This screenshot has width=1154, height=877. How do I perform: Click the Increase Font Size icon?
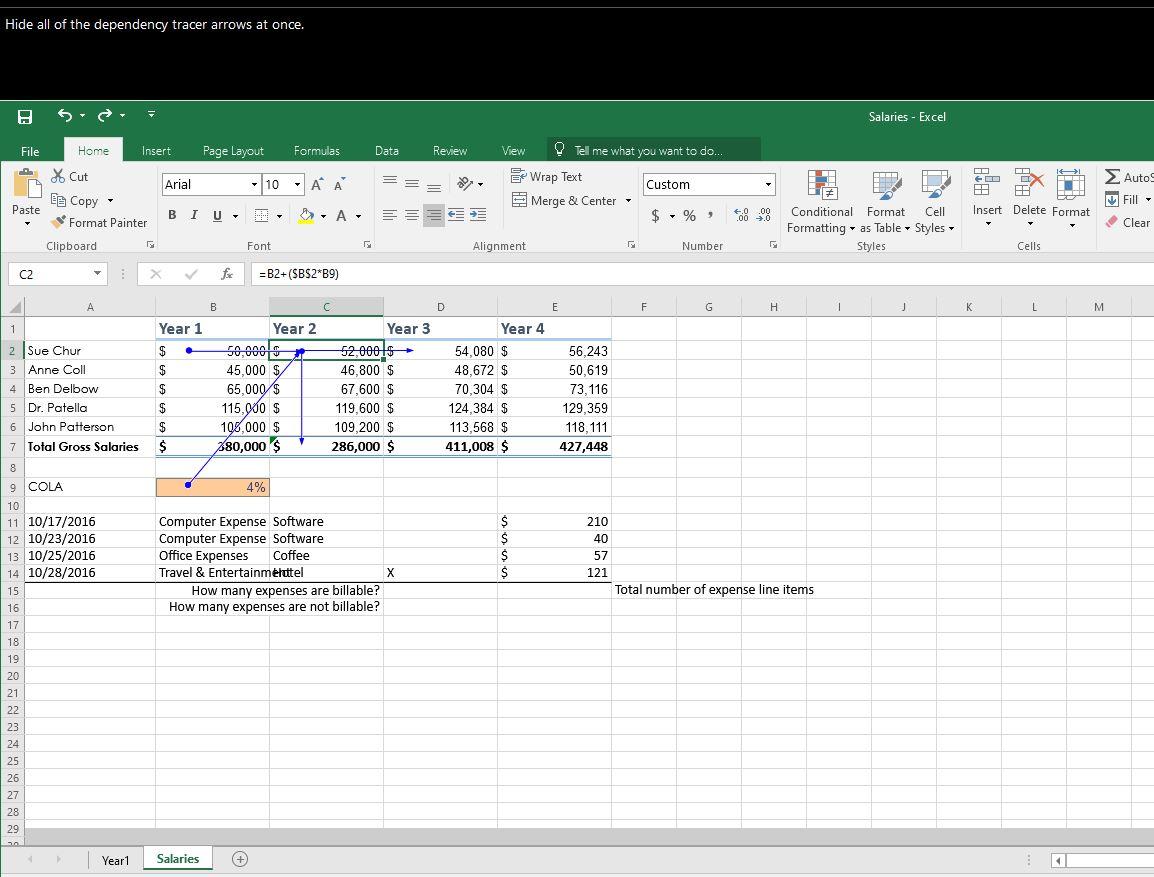tap(317, 185)
